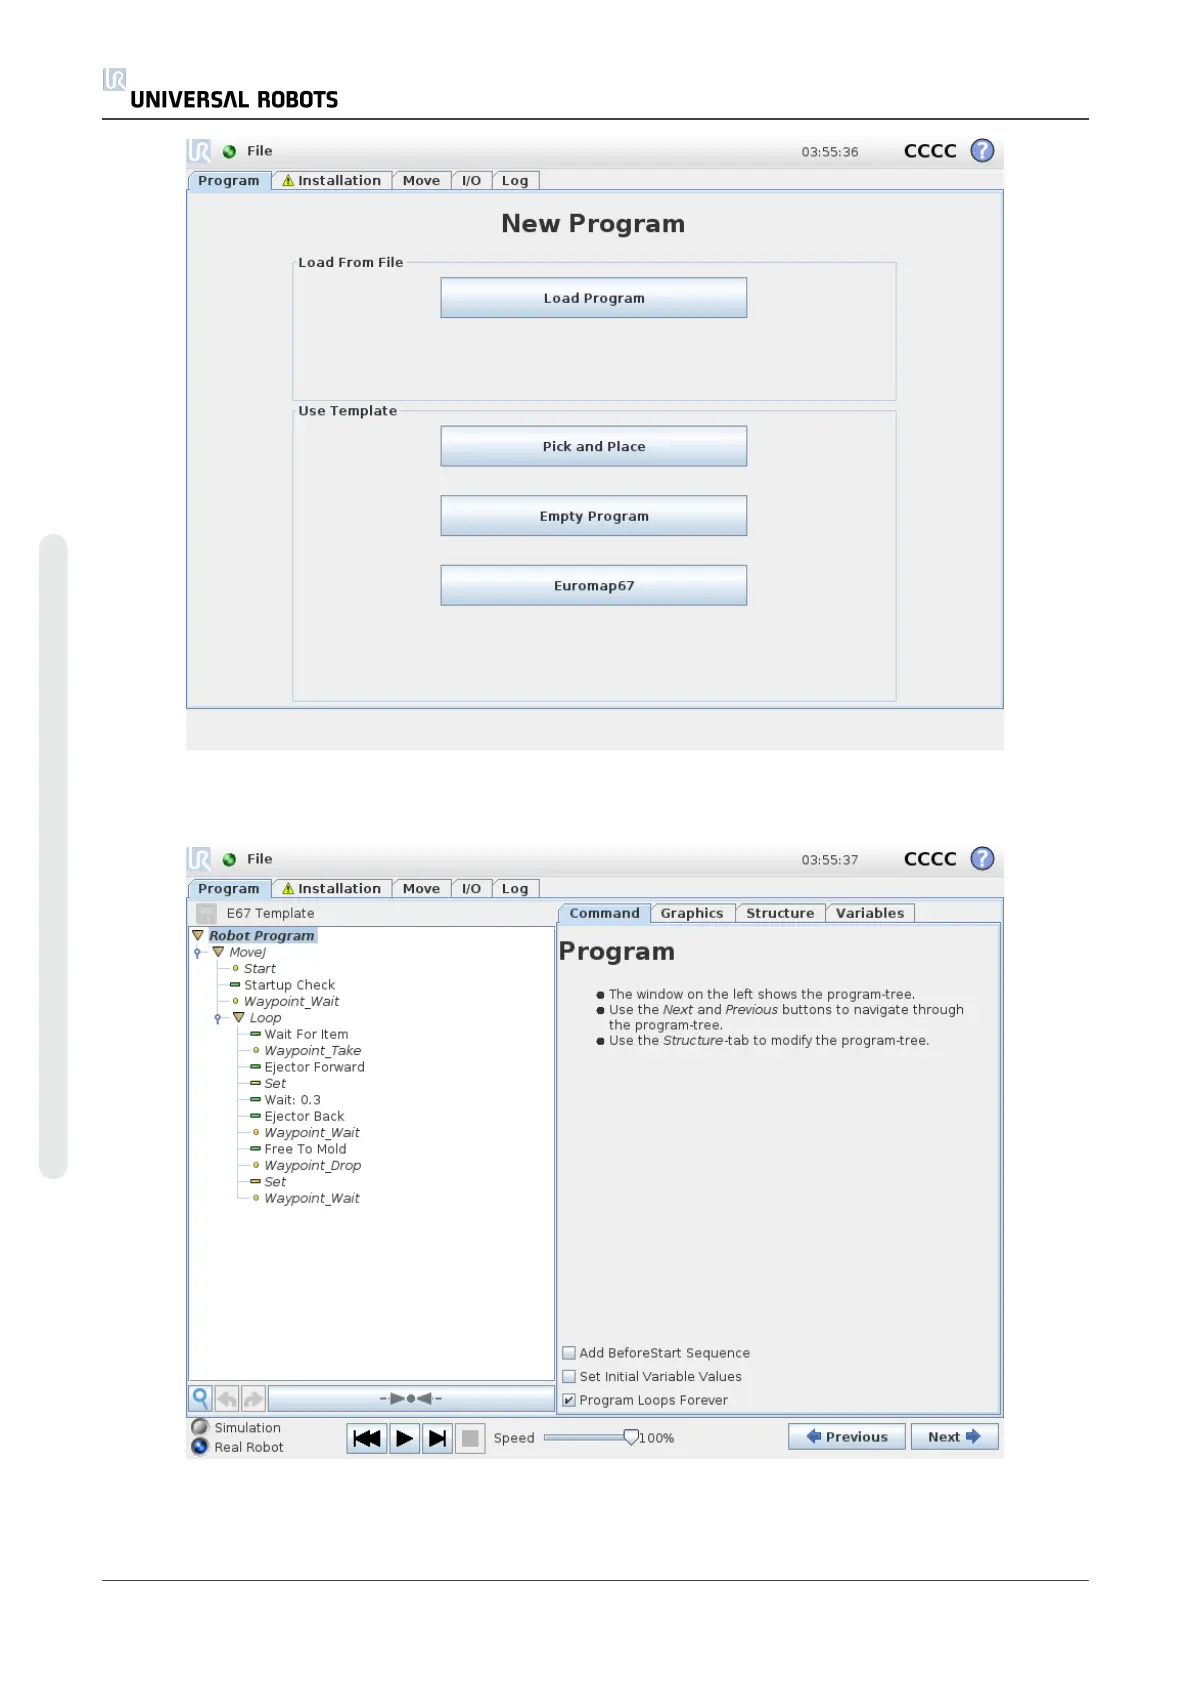The width and height of the screenshot is (1191, 1684).
Task: Click the magnifier search icon below program tree
Action: click(200, 1398)
